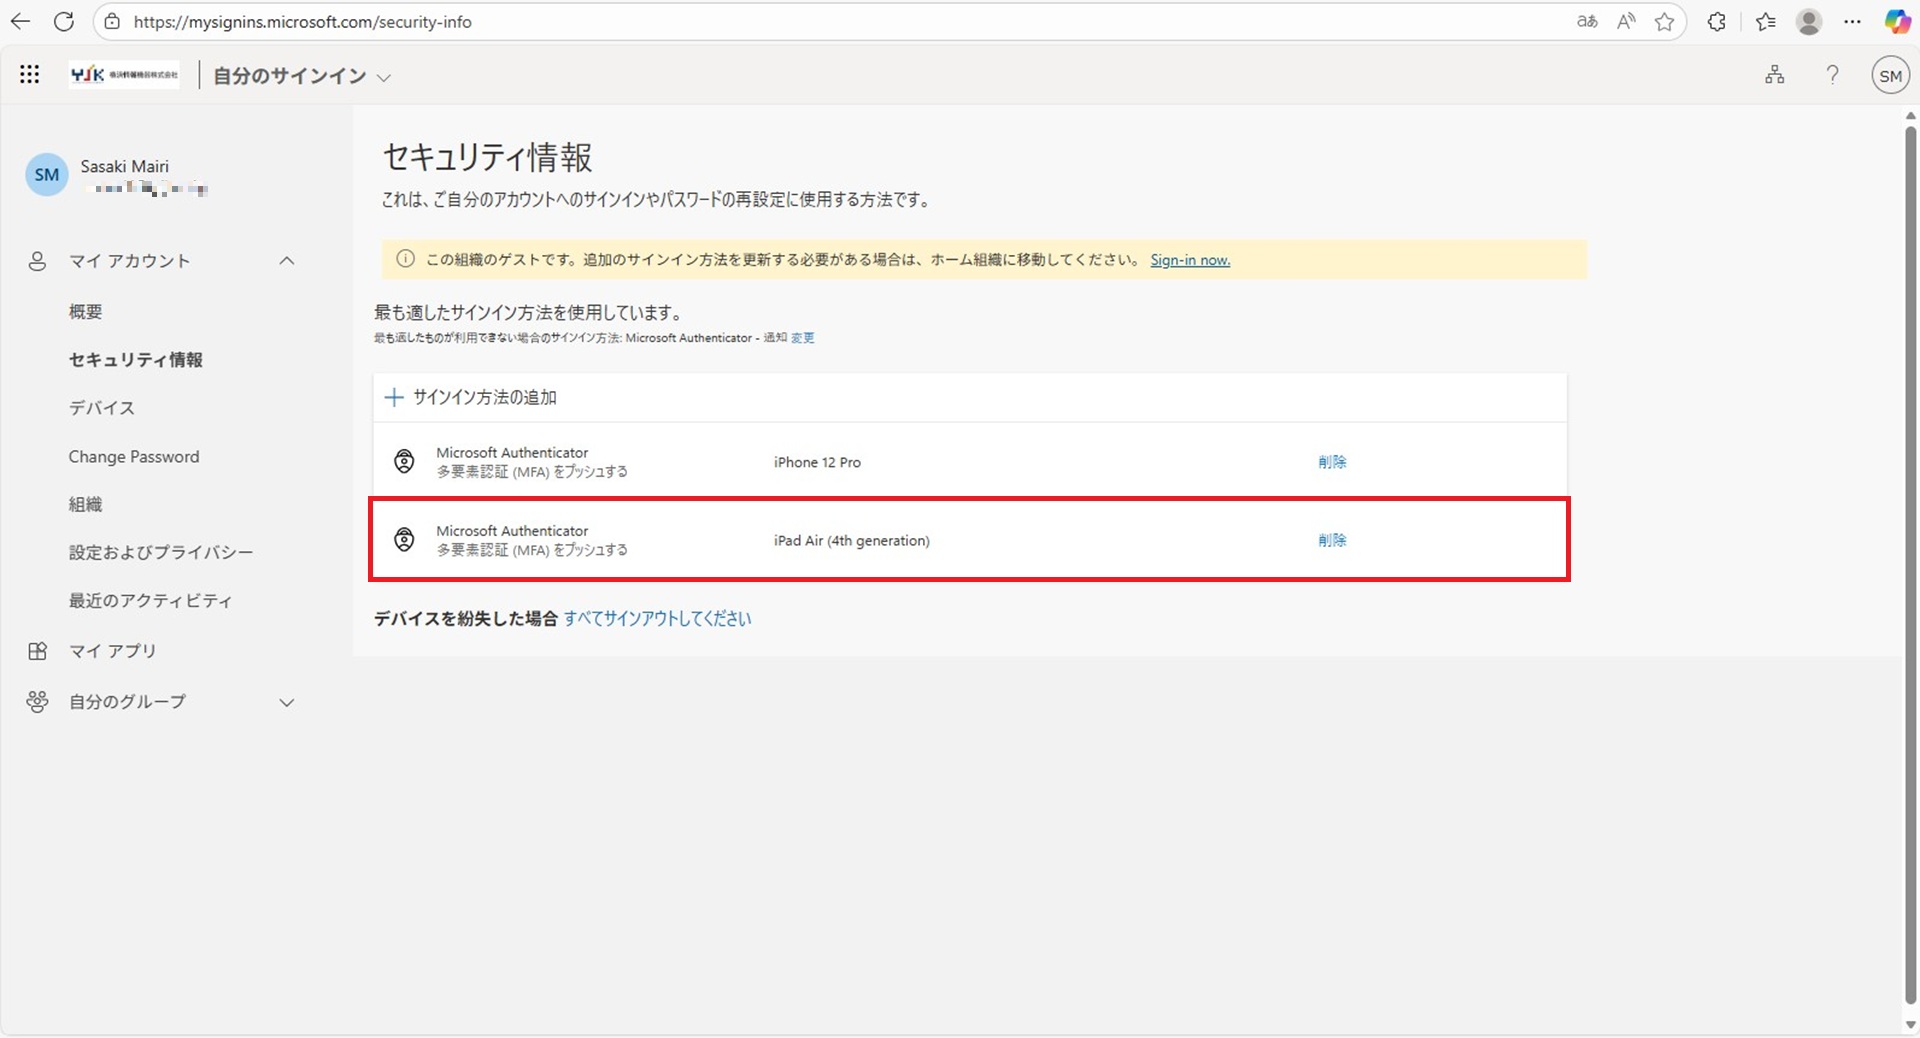Viewport: 1920px width, 1038px height.
Task: Go to 概要 in the sidebar
Action: [86, 312]
